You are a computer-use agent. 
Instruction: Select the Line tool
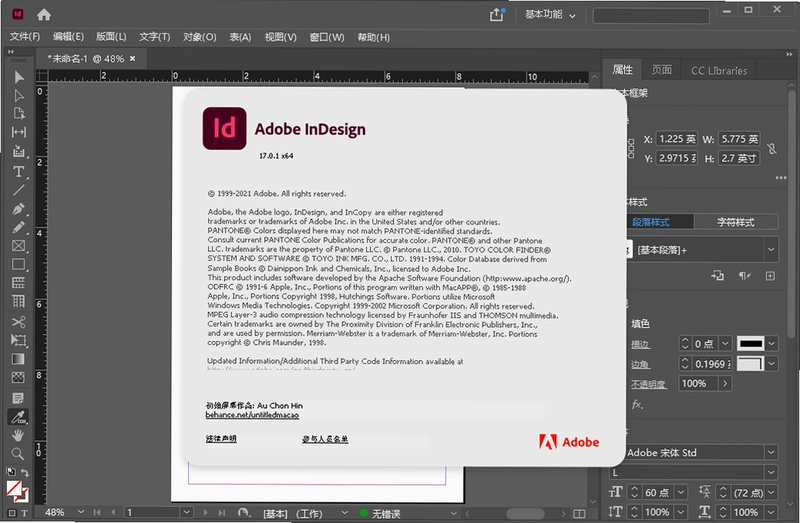pos(19,190)
